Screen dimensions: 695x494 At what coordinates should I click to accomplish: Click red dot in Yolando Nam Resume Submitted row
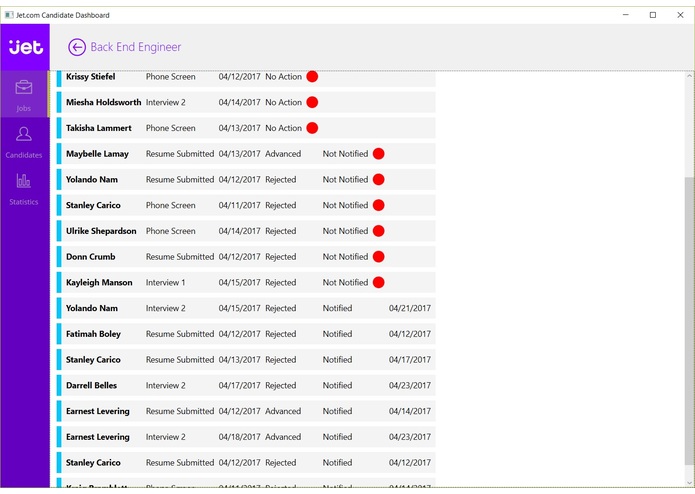(x=379, y=179)
